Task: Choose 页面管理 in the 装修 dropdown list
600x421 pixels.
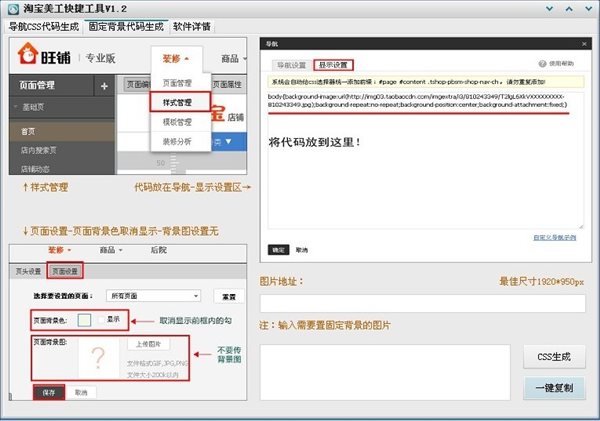Action: [177, 83]
